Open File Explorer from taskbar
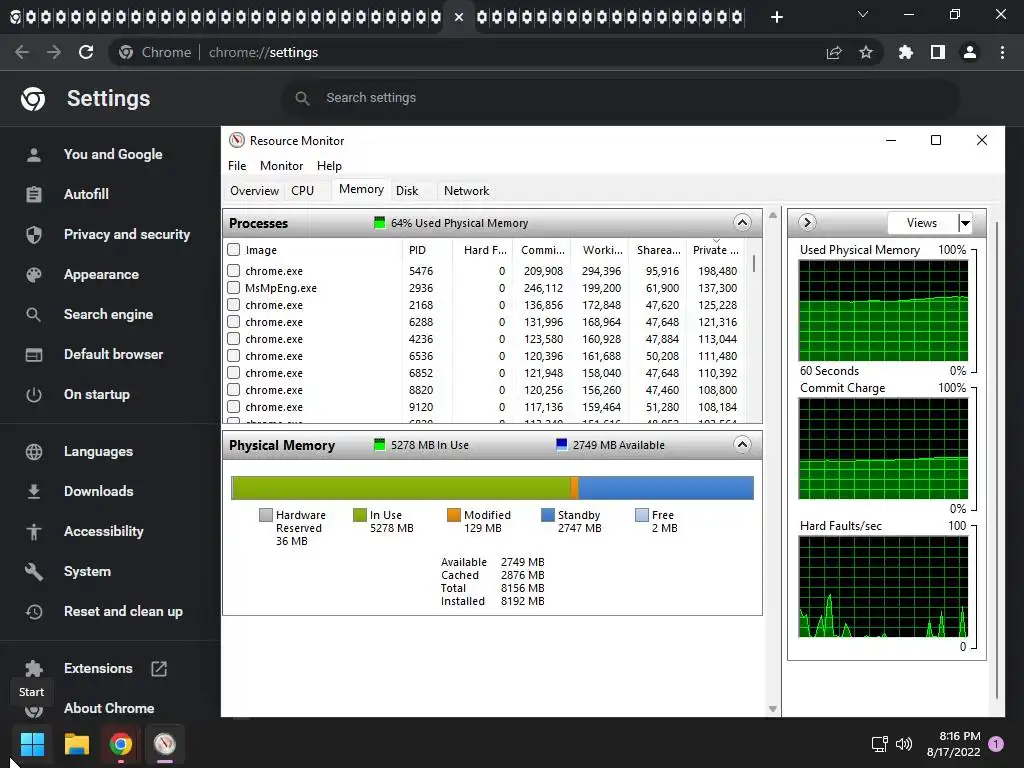 pyautogui.click(x=76, y=744)
